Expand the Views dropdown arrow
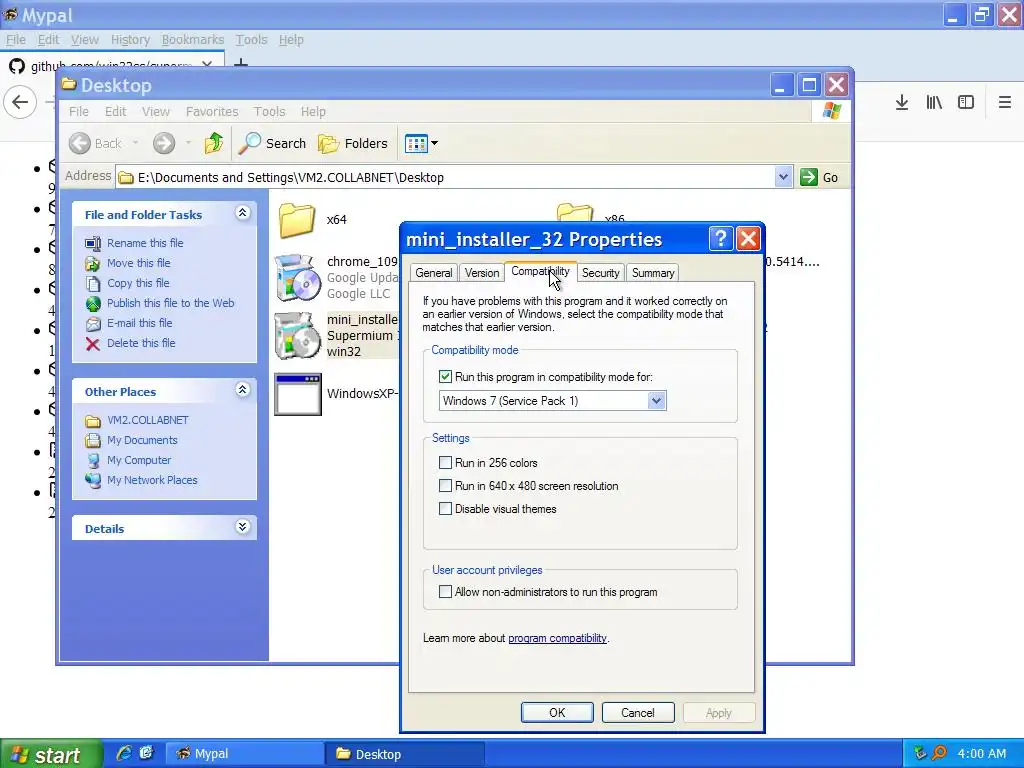The image size is (1024, 768). [435, 143]
